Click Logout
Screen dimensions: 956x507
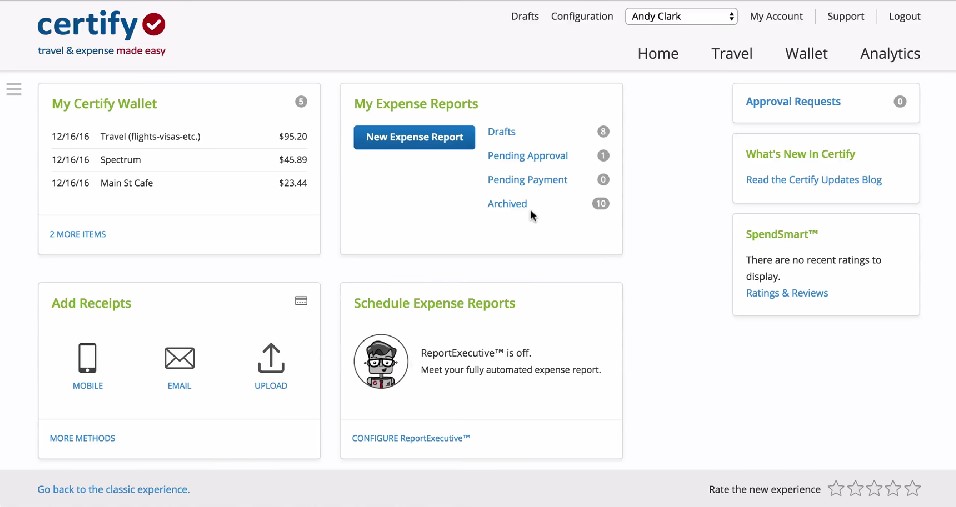[904, 16]
